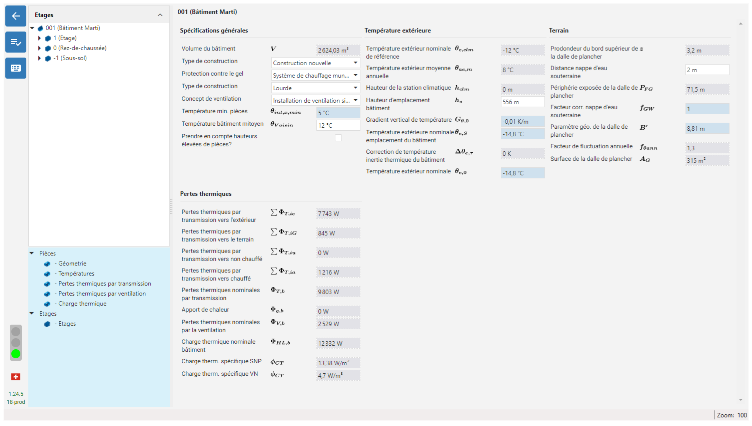
Task: Open the Charge thermique view
Action: click(81, 304)
